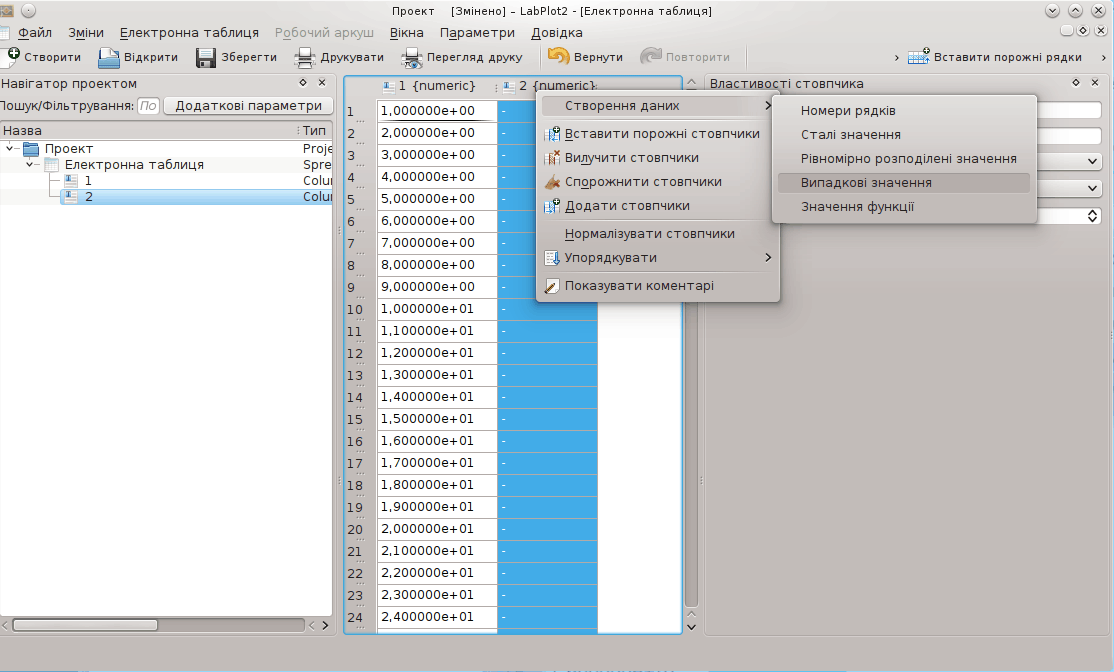The image size is (1114, 672).
Task: Click the Вернути (Undo) arrow icon
Action: pyautogui.click(x=558, y=57)
